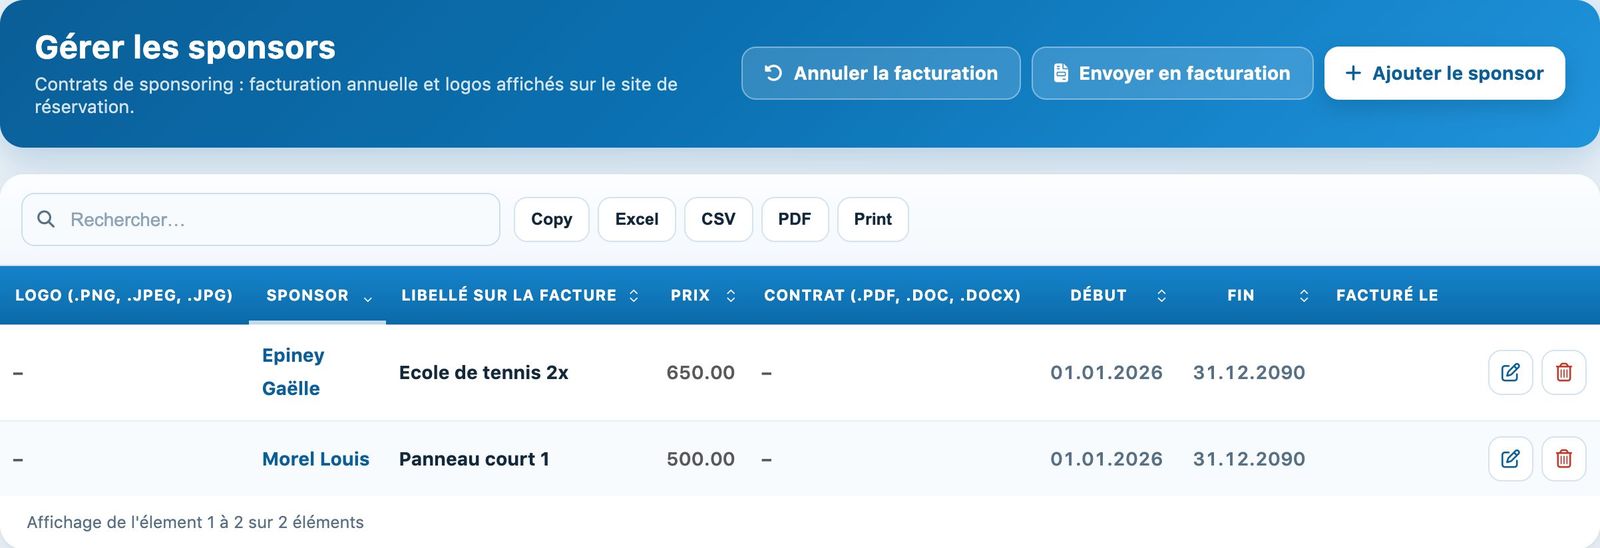
Task: Select the 'Ecole de tennis 2x' cell
Action: pyautogui.click(x=484, y=373)
